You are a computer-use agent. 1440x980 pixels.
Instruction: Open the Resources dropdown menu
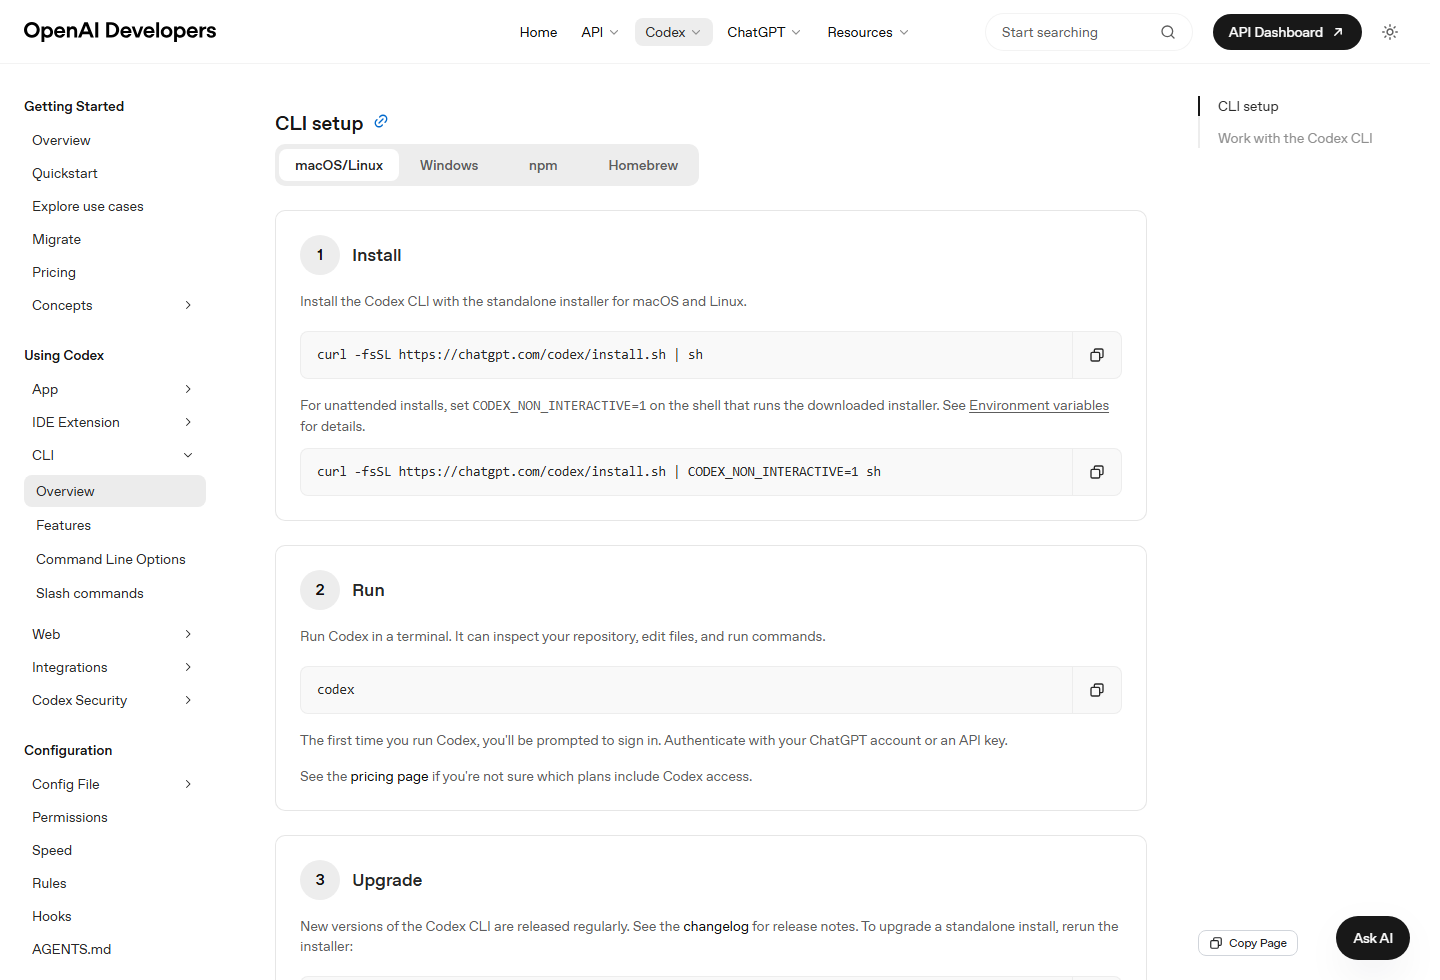pos(868,32)
